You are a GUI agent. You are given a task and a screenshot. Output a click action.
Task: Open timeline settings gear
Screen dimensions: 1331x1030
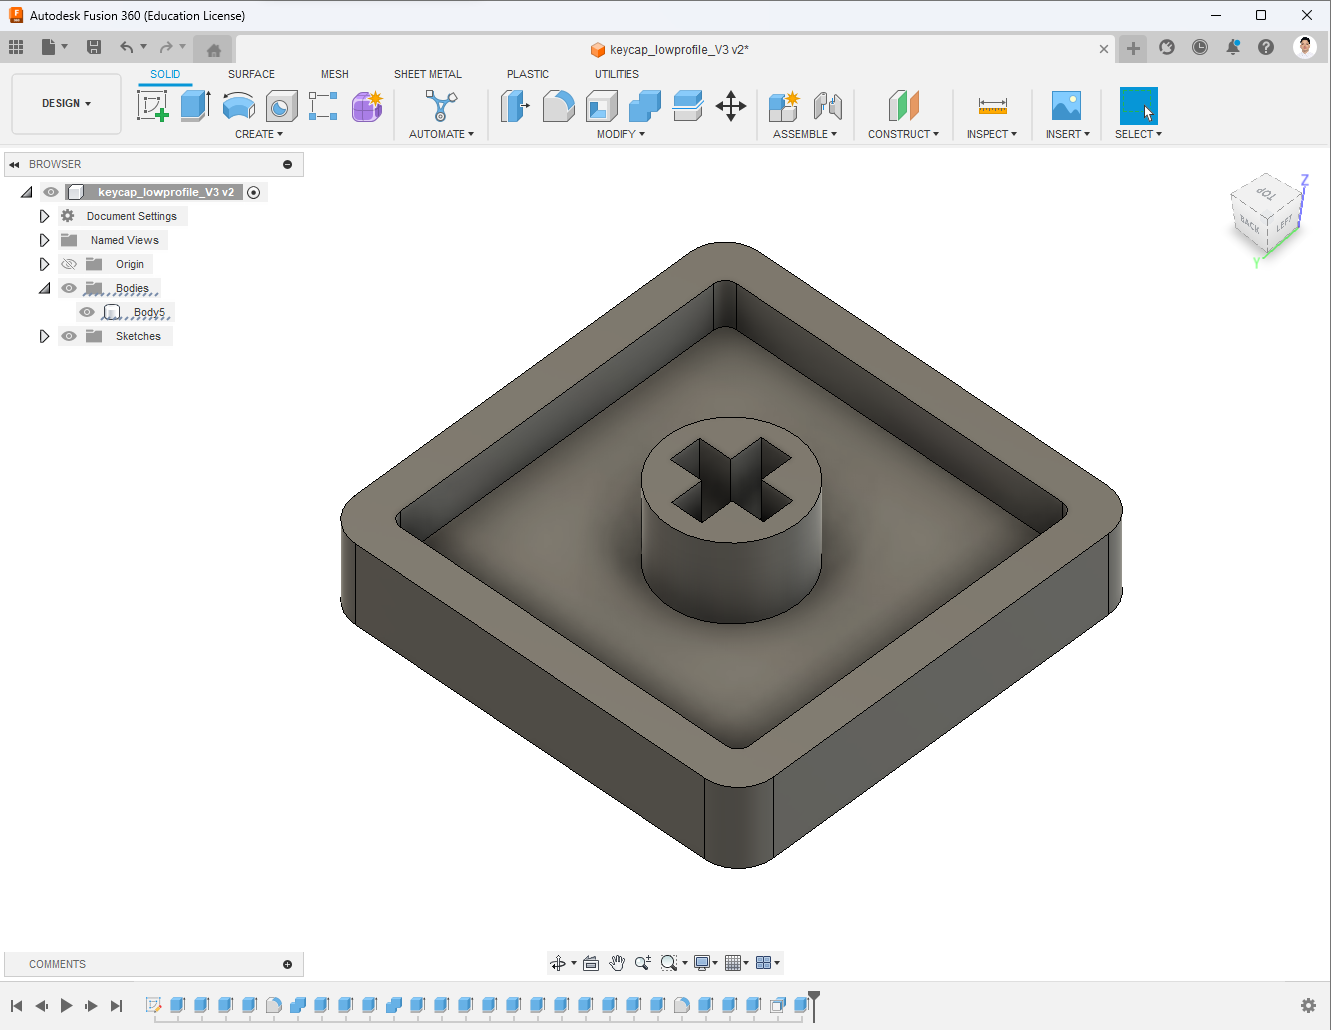point(1308,1005)
